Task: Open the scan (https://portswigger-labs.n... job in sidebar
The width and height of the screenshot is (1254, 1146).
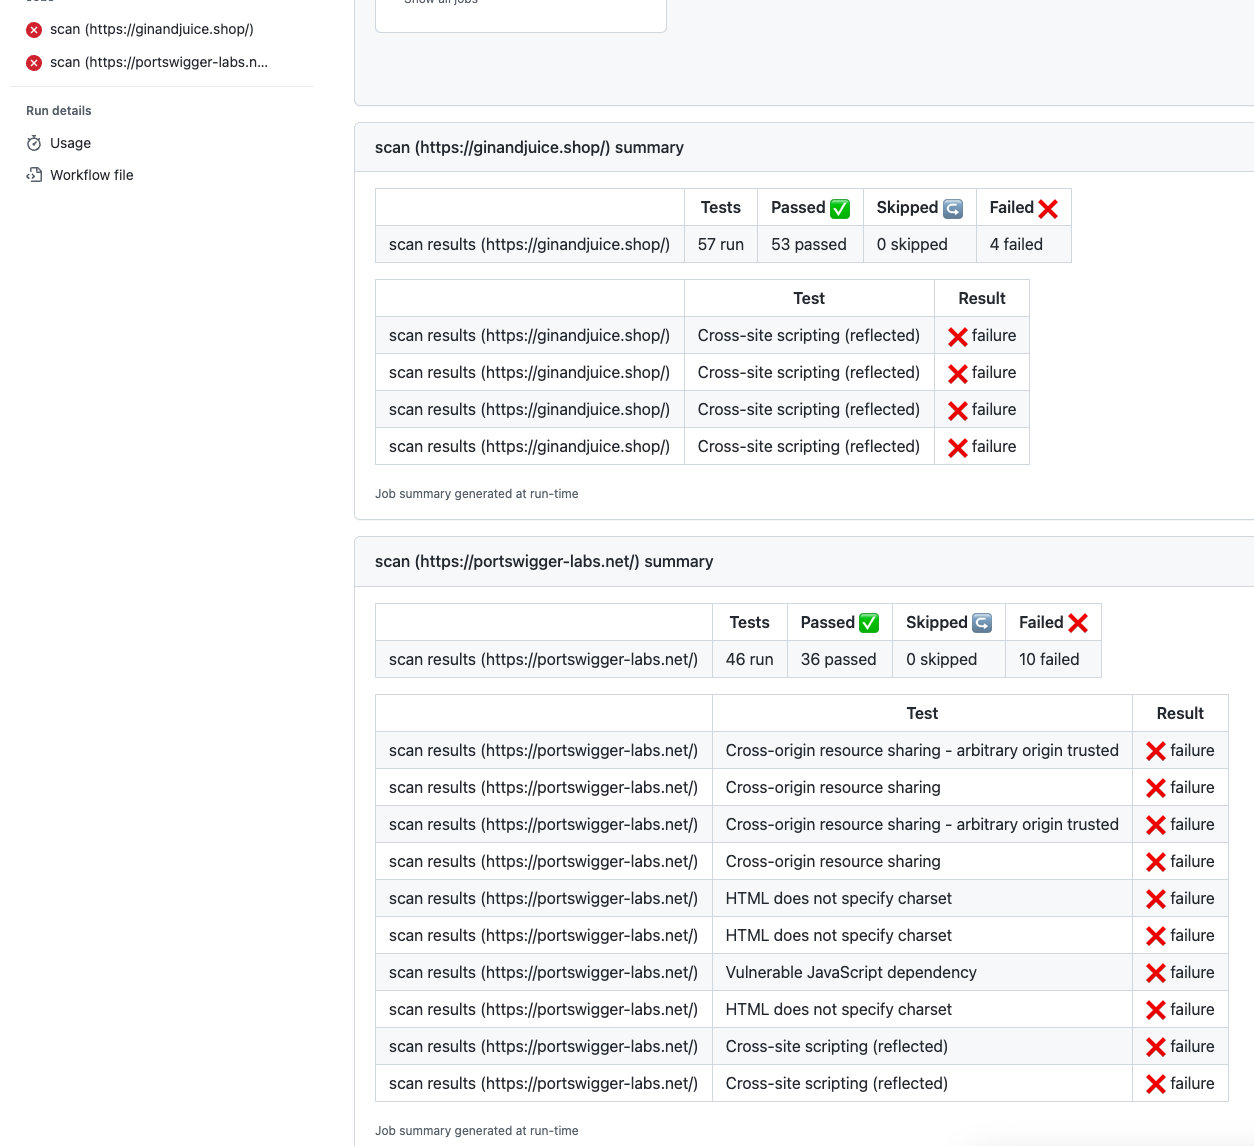Action: click(x=159, y=62)
